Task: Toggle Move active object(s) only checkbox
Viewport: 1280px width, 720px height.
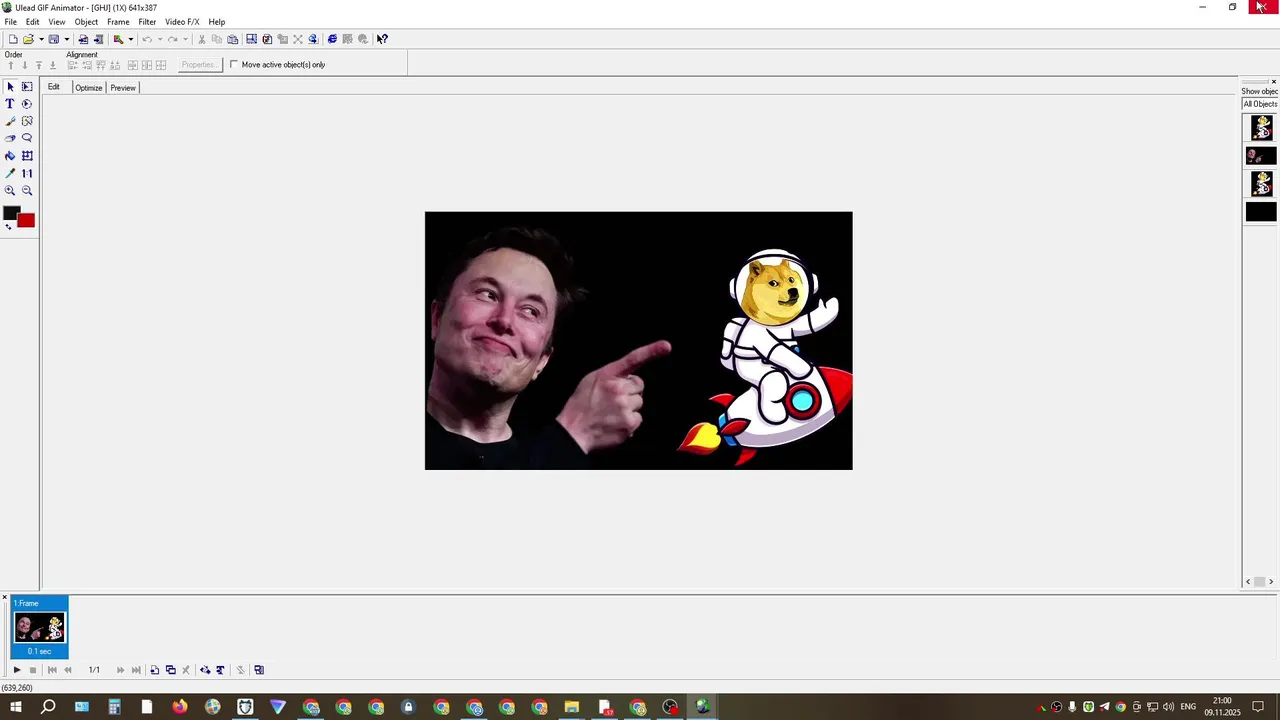Action: pos(234,64)
